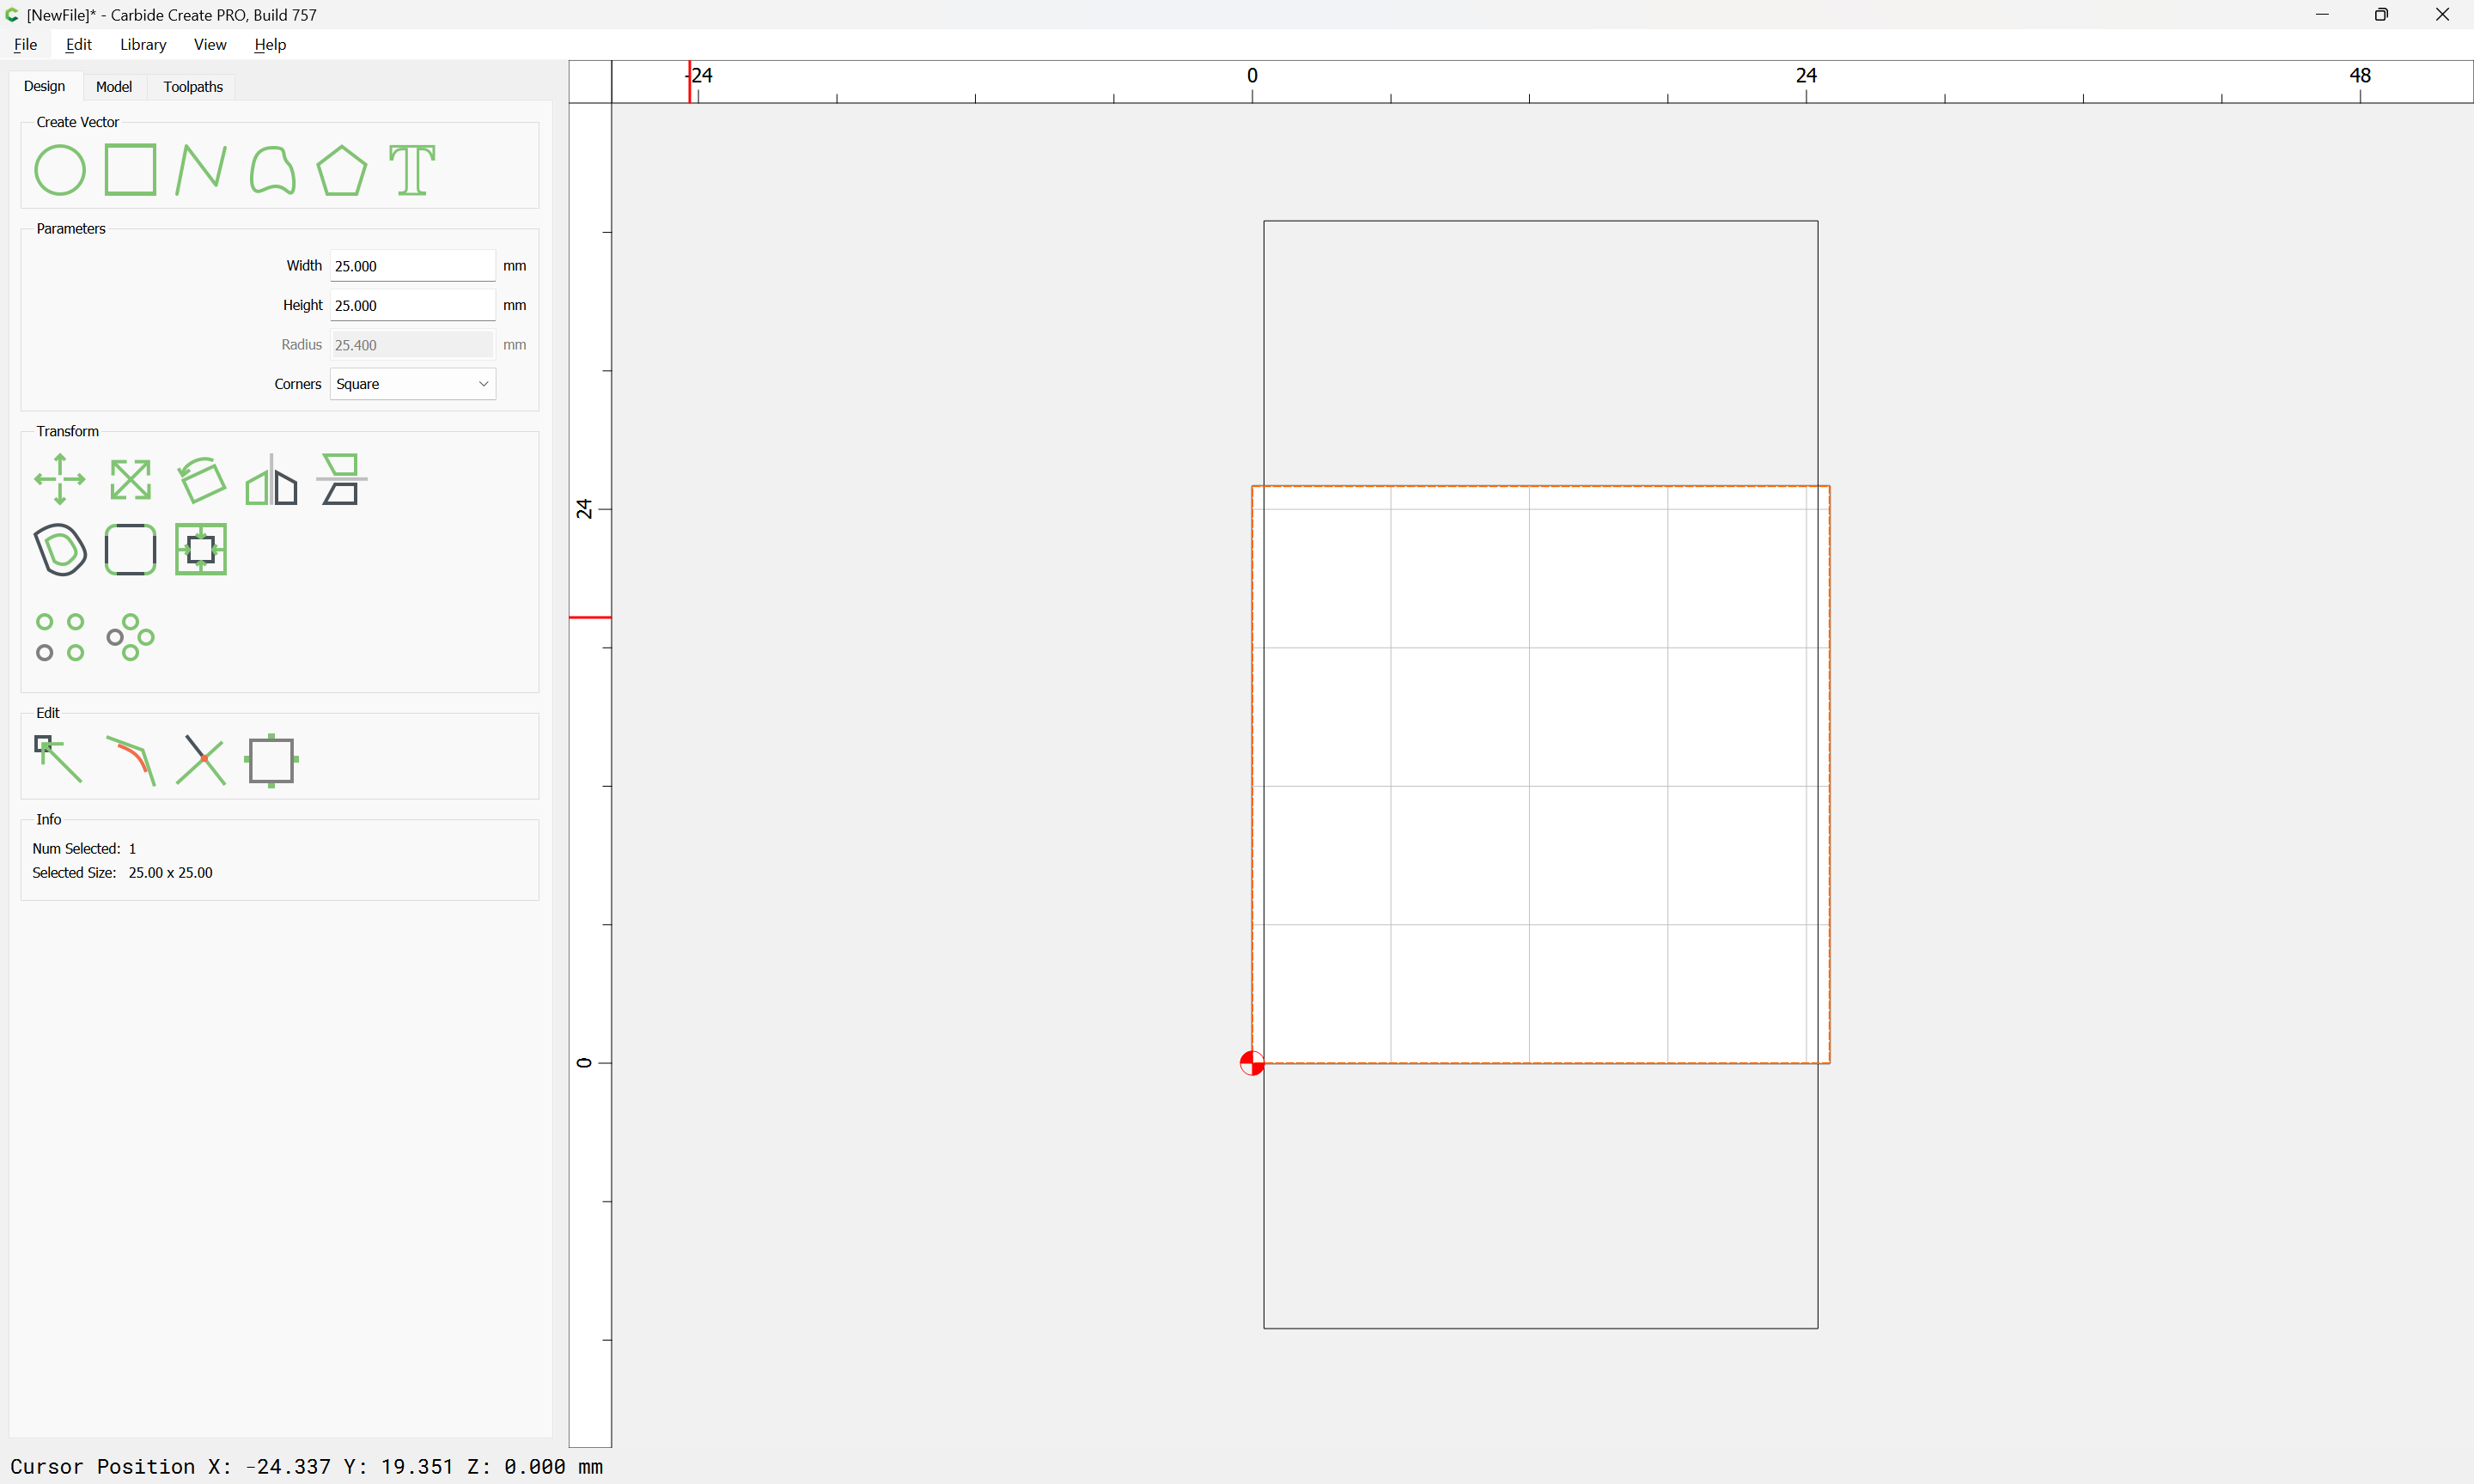The image size is (2474, 1484).
Task: Open the Help menu
Action: tap(270, 45)
